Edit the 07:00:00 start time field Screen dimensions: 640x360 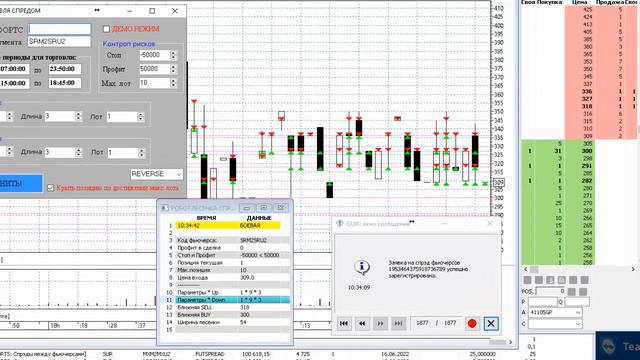pyautogui.click(x=14, y=69)
